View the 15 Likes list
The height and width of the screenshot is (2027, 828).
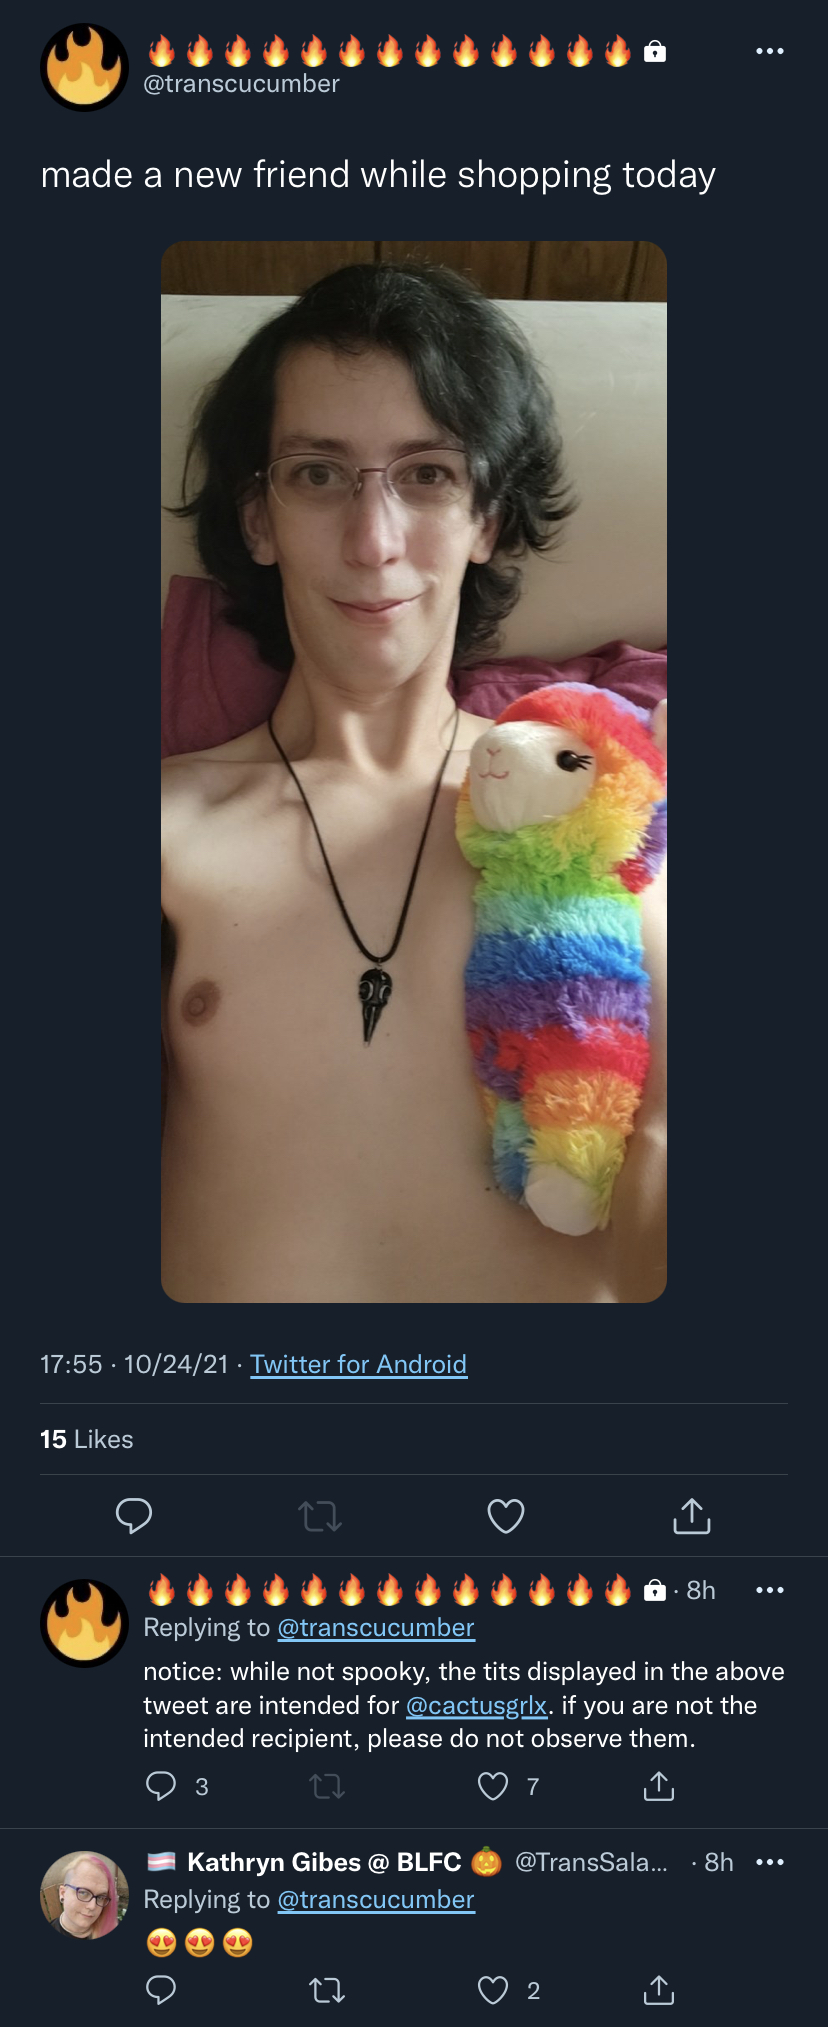point(87,1439)
